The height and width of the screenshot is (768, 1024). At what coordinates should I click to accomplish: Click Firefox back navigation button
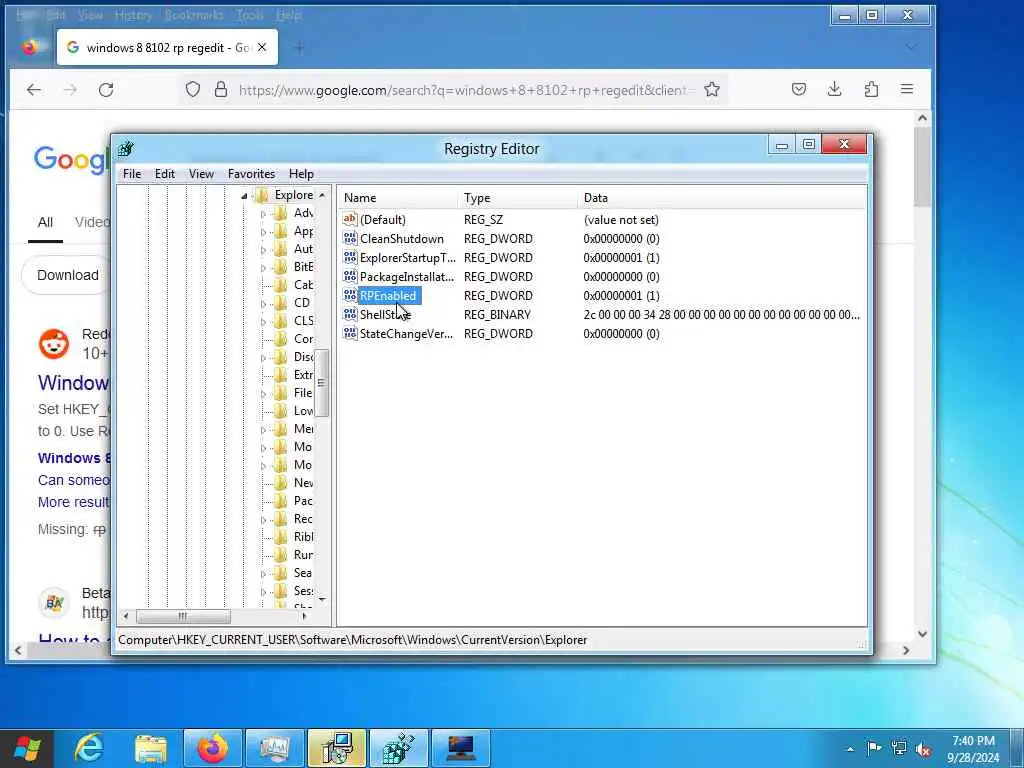[x=34, y=89]
